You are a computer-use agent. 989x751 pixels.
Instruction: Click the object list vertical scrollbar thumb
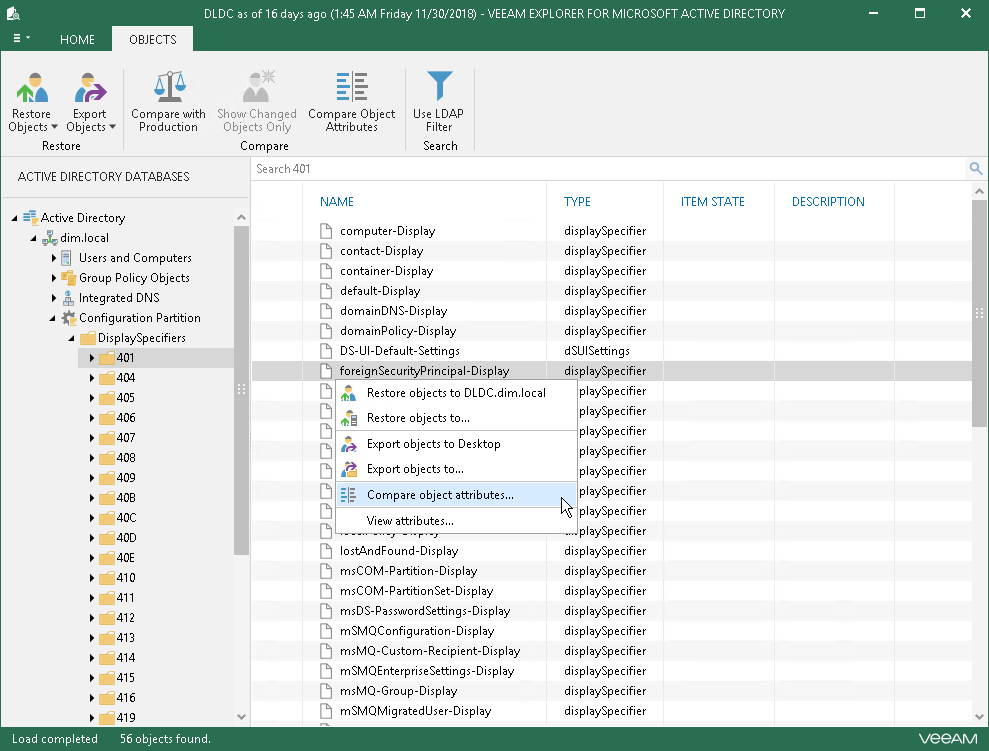tap(979, 313)
